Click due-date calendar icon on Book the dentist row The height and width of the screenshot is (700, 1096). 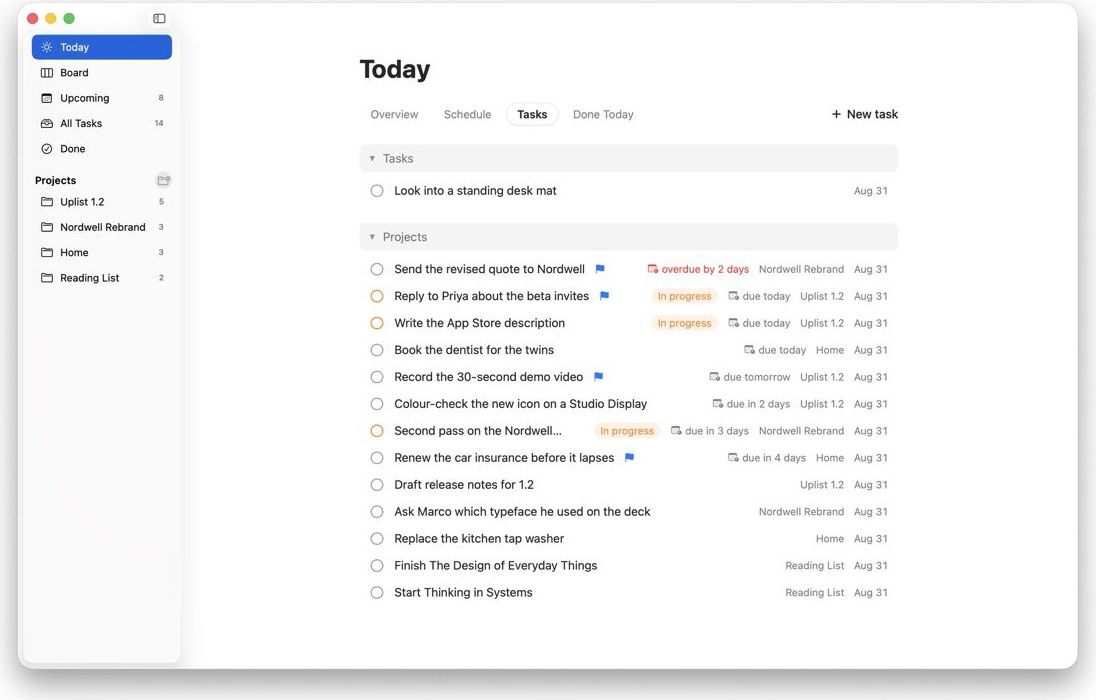click(x=749, y=350)
